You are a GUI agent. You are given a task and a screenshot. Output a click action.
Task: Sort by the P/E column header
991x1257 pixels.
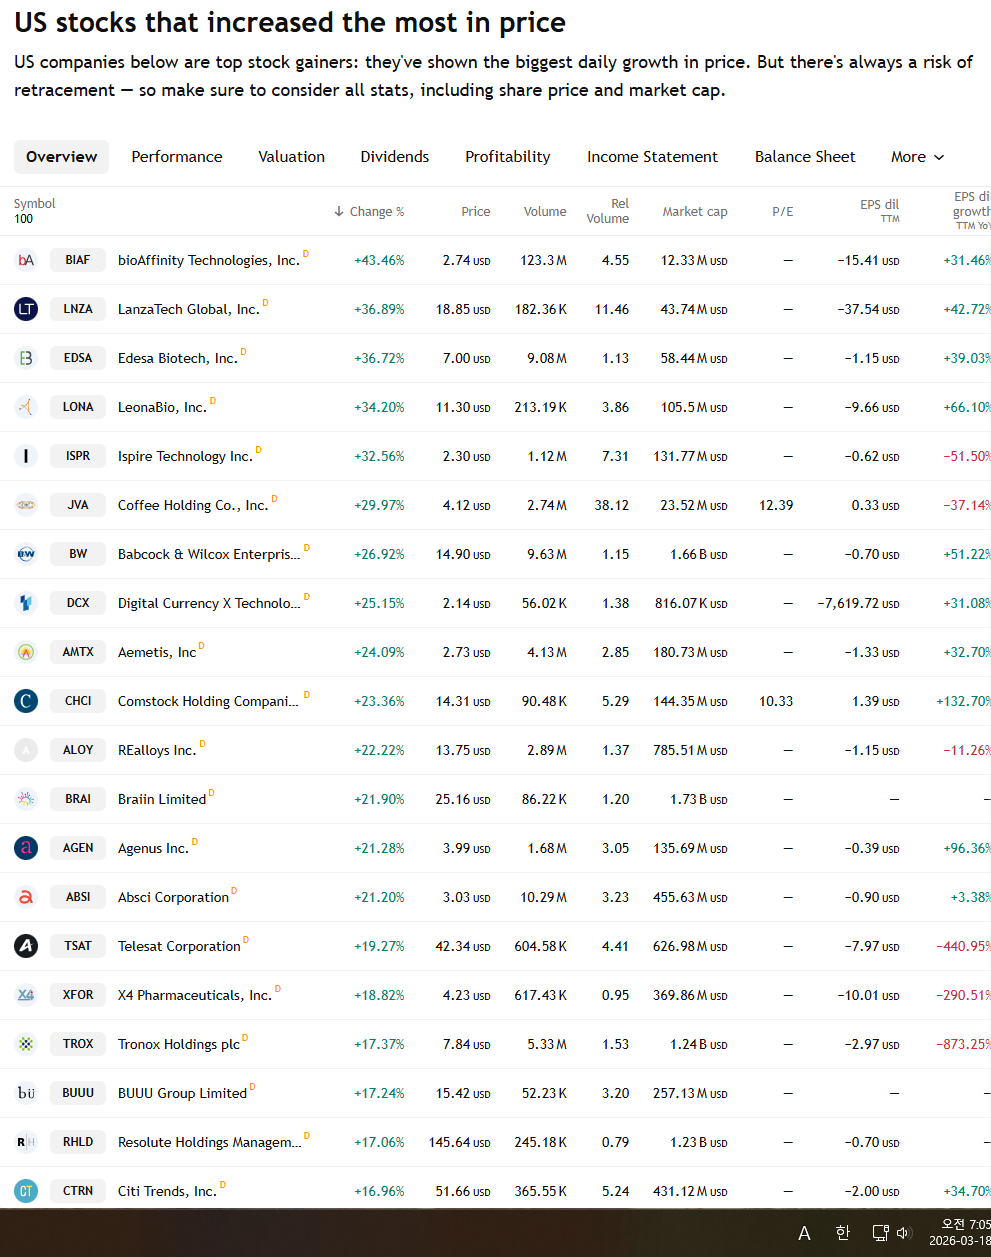783,212
